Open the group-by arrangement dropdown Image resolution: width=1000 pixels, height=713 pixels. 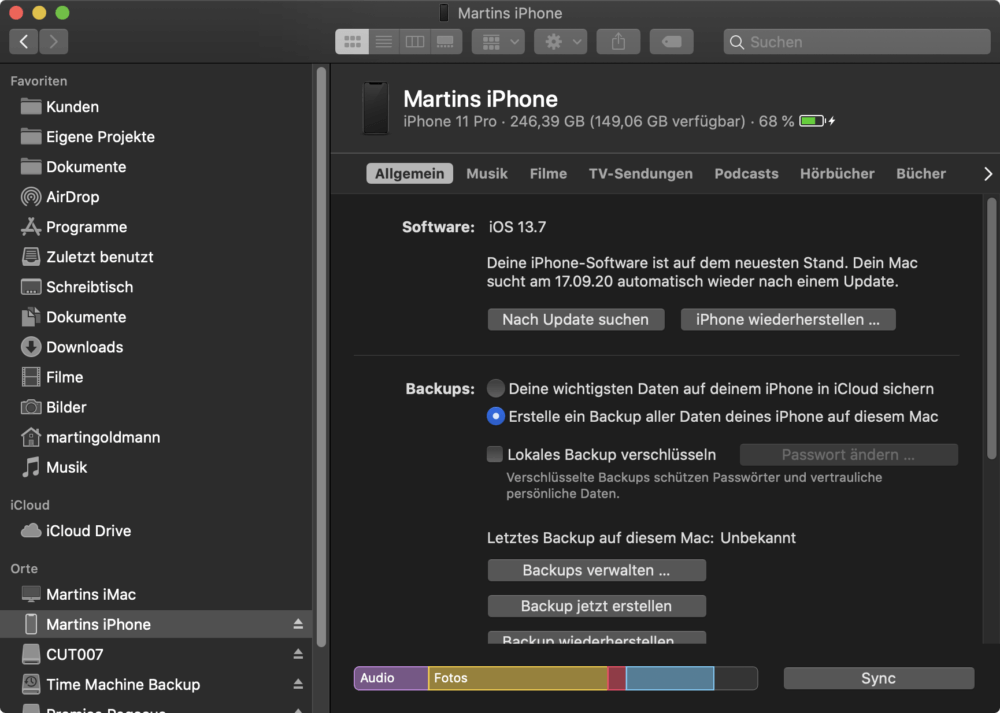coord(498,42)
